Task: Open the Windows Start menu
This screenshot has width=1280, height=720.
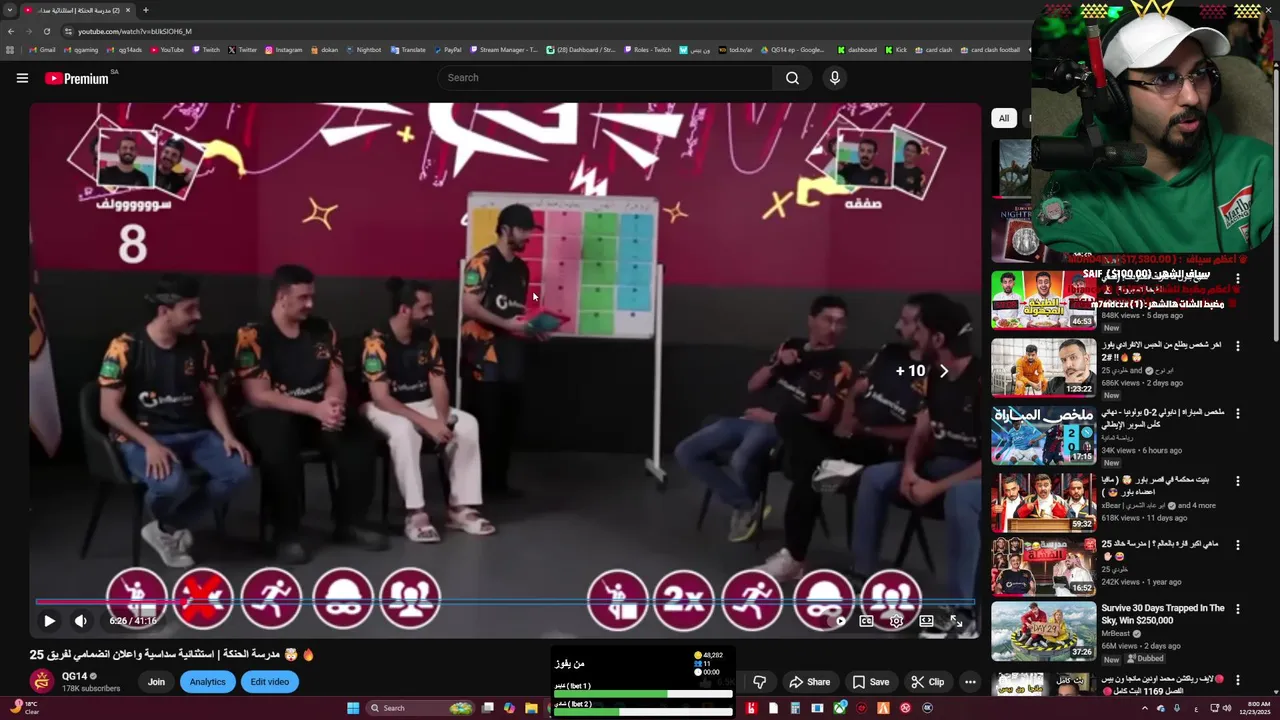Action: [353, 708]
